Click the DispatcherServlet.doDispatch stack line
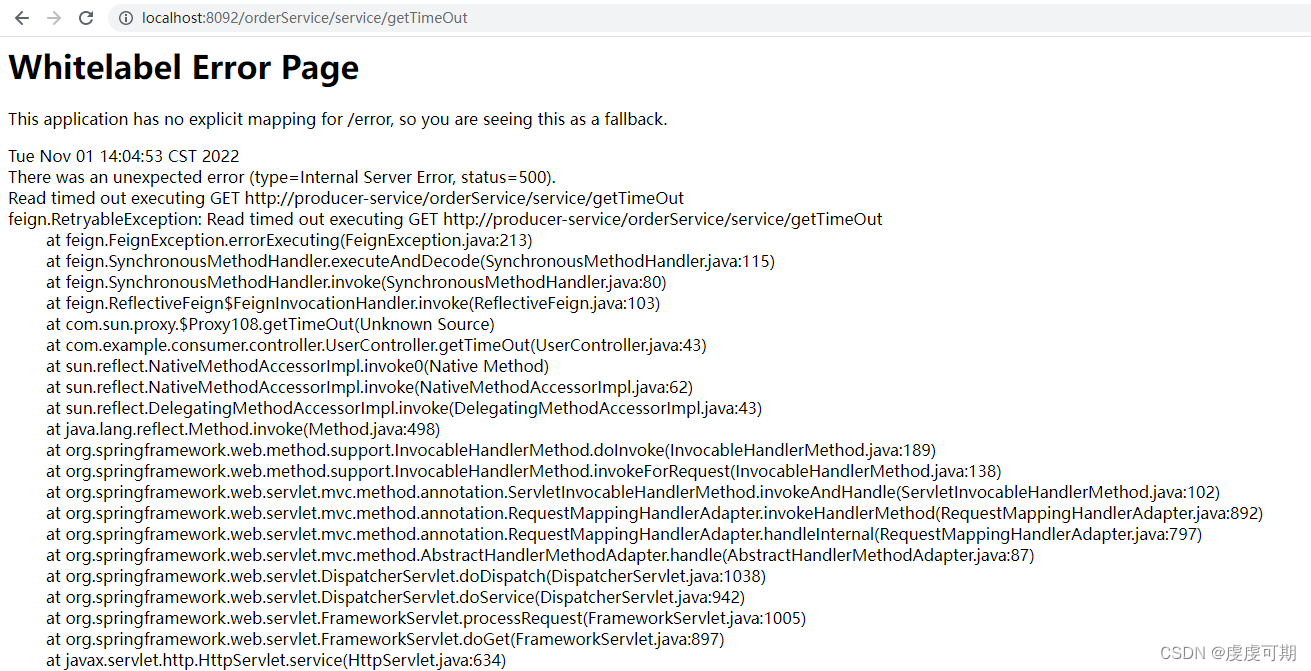Screen dimensions: 1311x671 (406, 576)
